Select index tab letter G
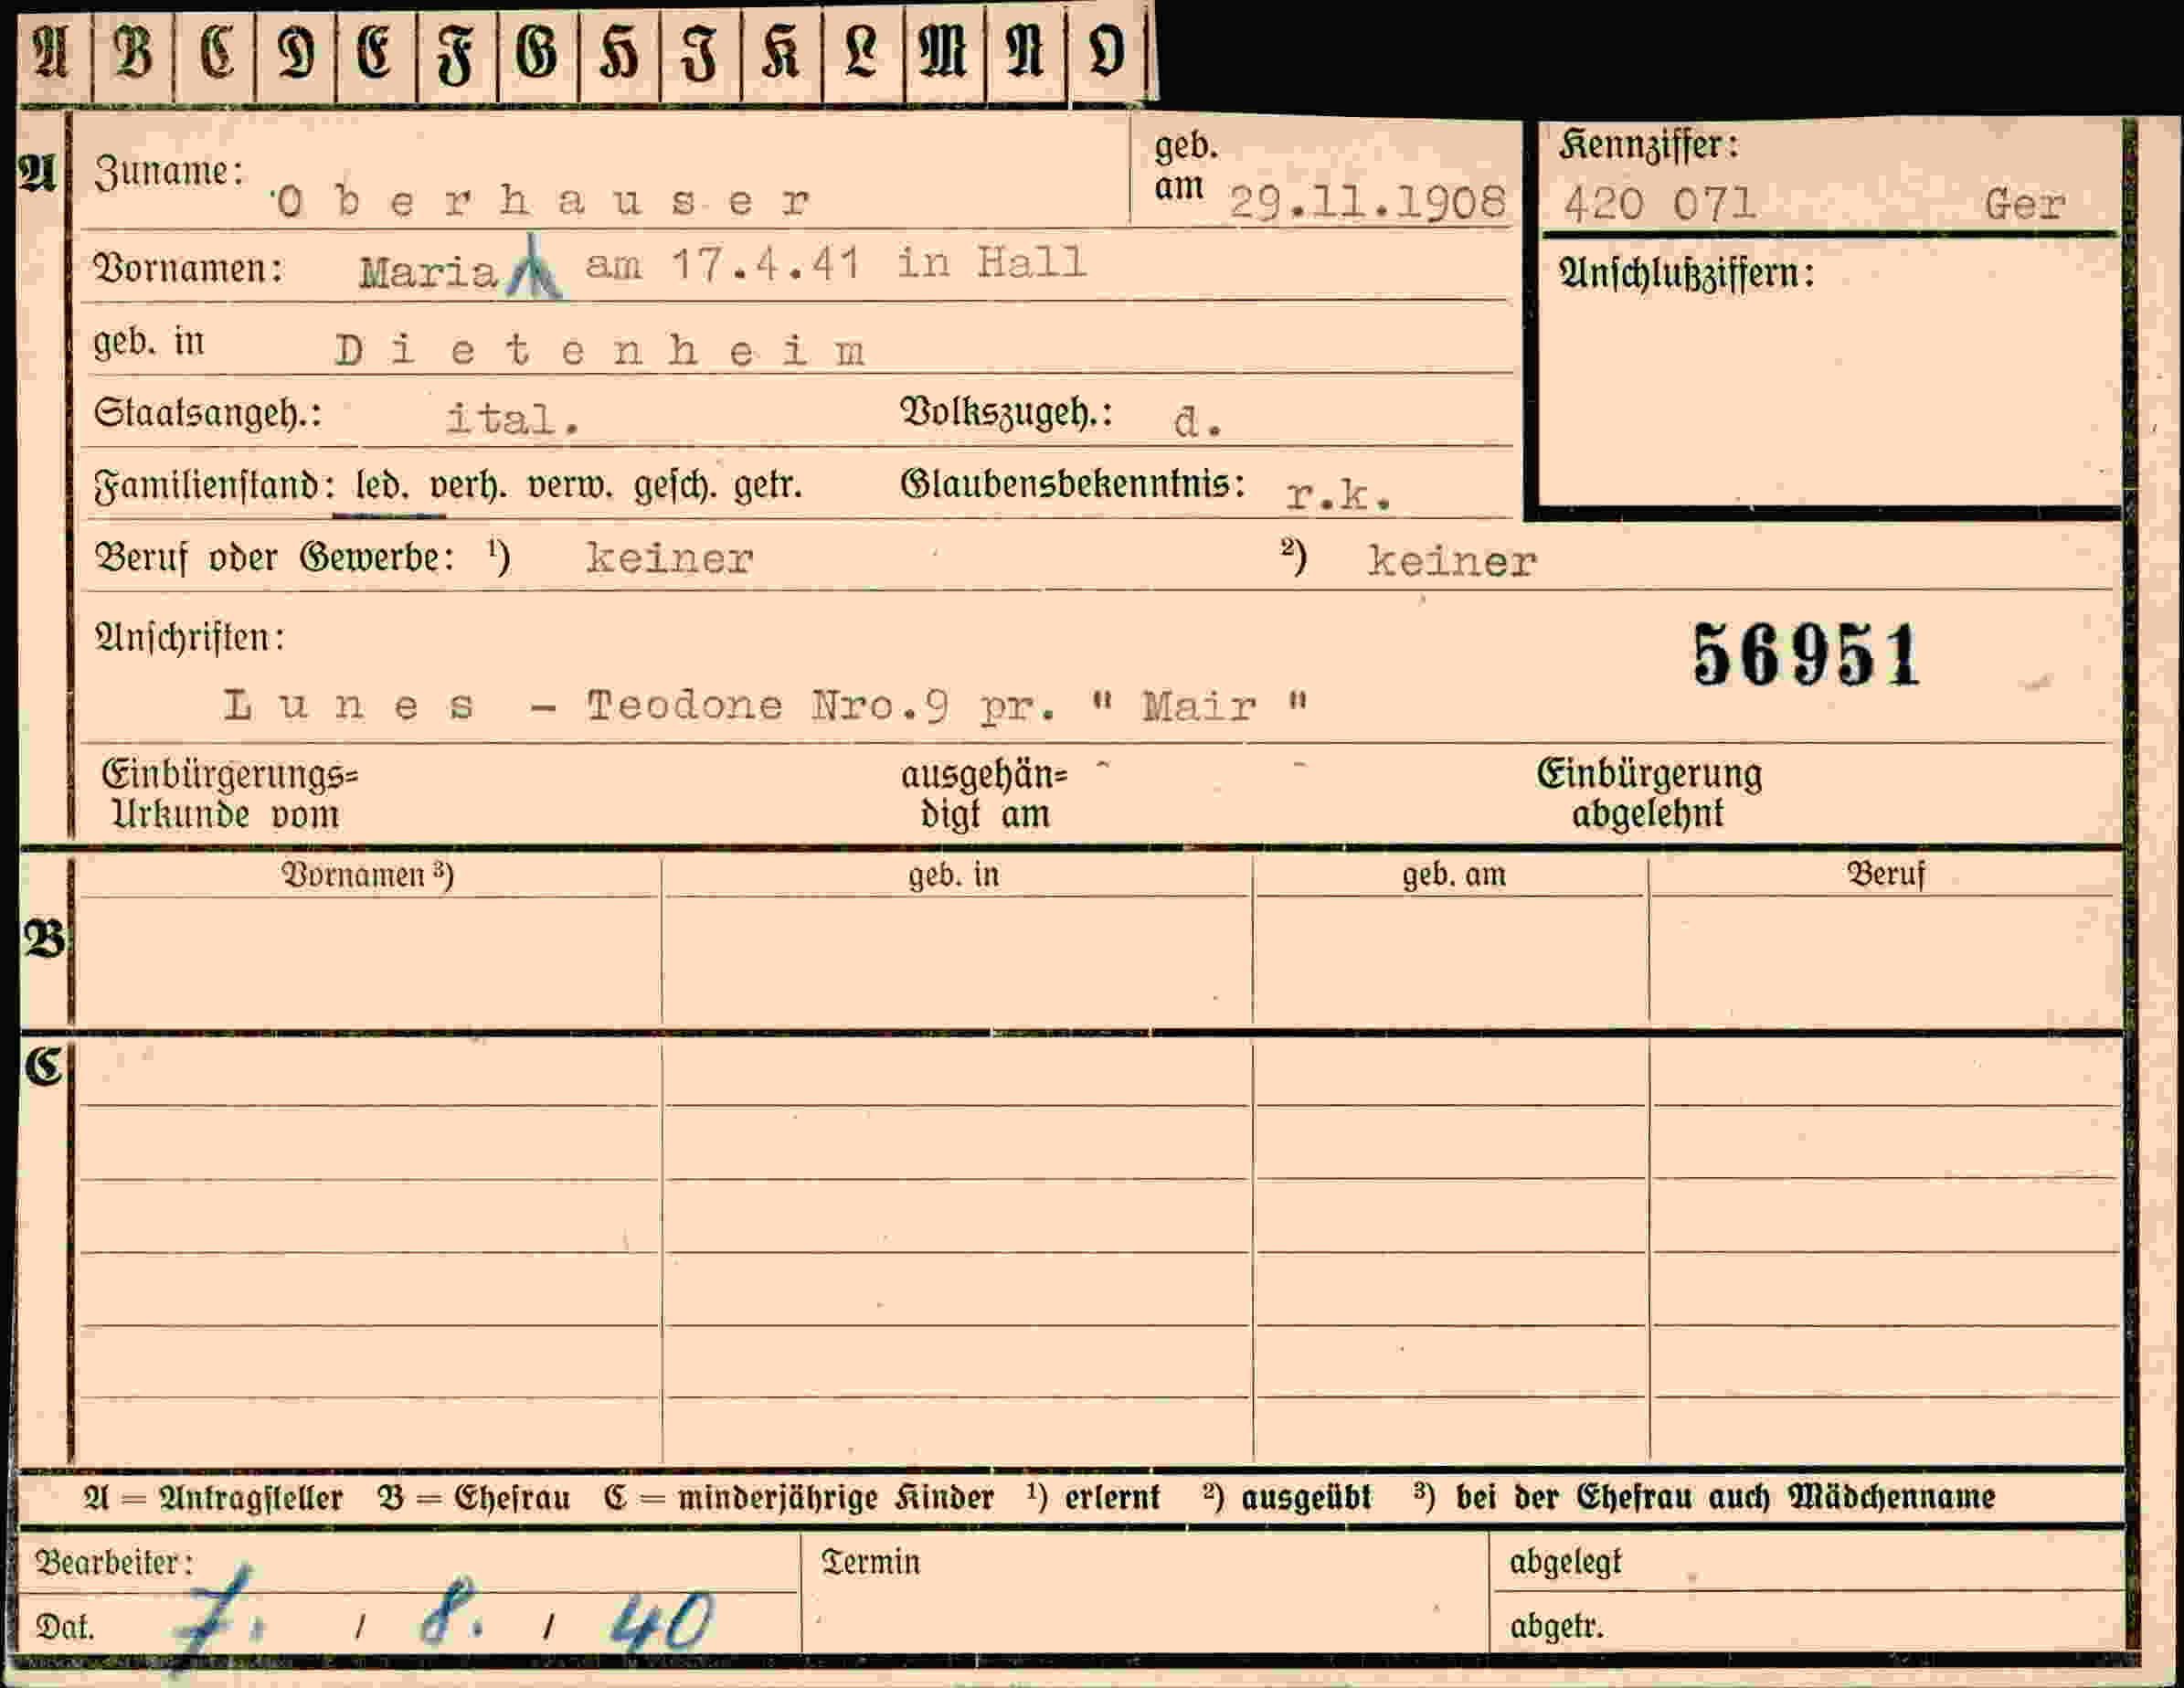This screenshot has height=1688, width=2184. point(538,51)
